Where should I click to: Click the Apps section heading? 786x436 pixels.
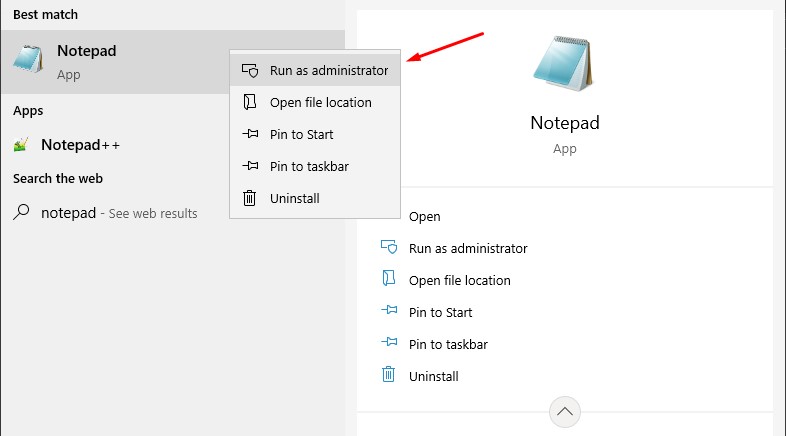(28, 111)
